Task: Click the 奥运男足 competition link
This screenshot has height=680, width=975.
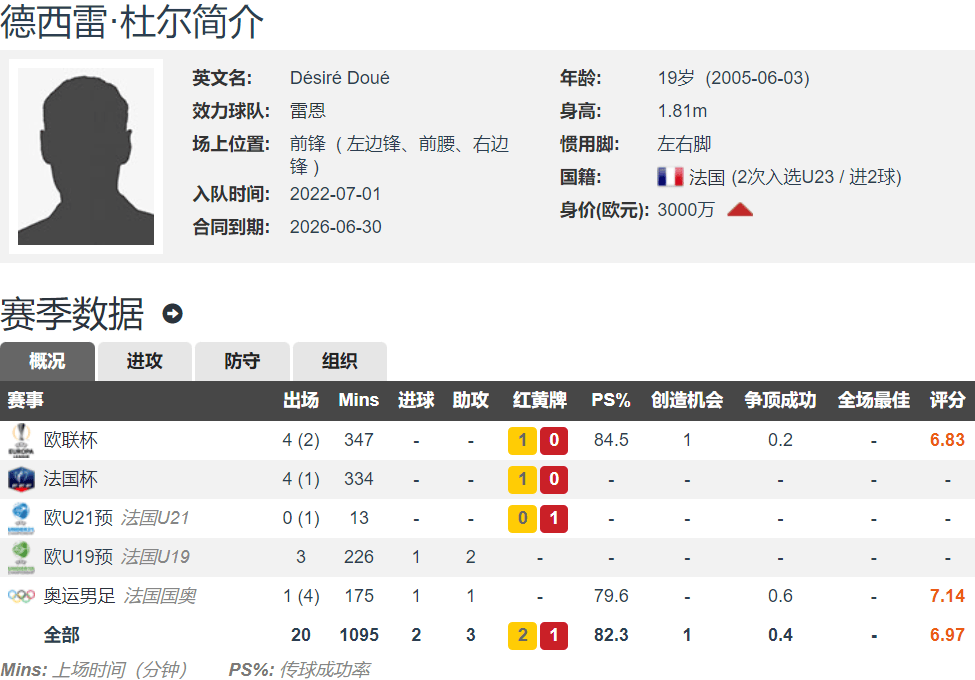Action: (x=79, y=596)
